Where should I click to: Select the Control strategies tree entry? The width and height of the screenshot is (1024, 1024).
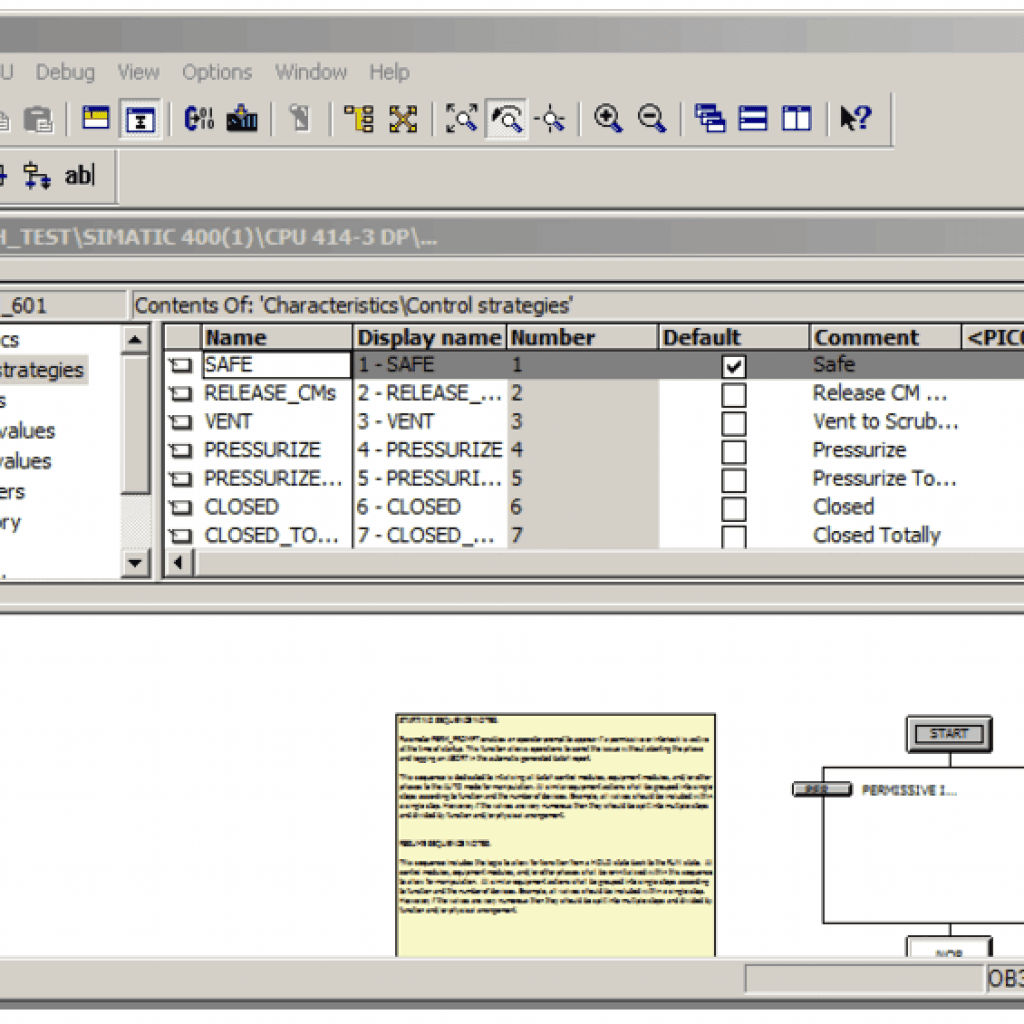(x=42, y=369)
